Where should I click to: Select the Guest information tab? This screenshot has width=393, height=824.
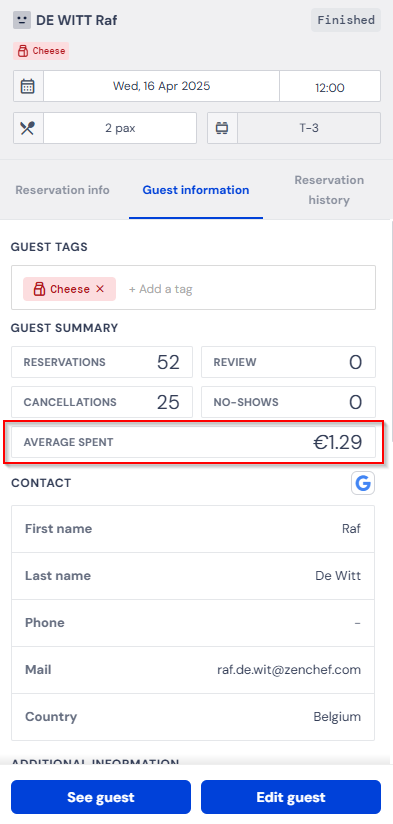196,190
